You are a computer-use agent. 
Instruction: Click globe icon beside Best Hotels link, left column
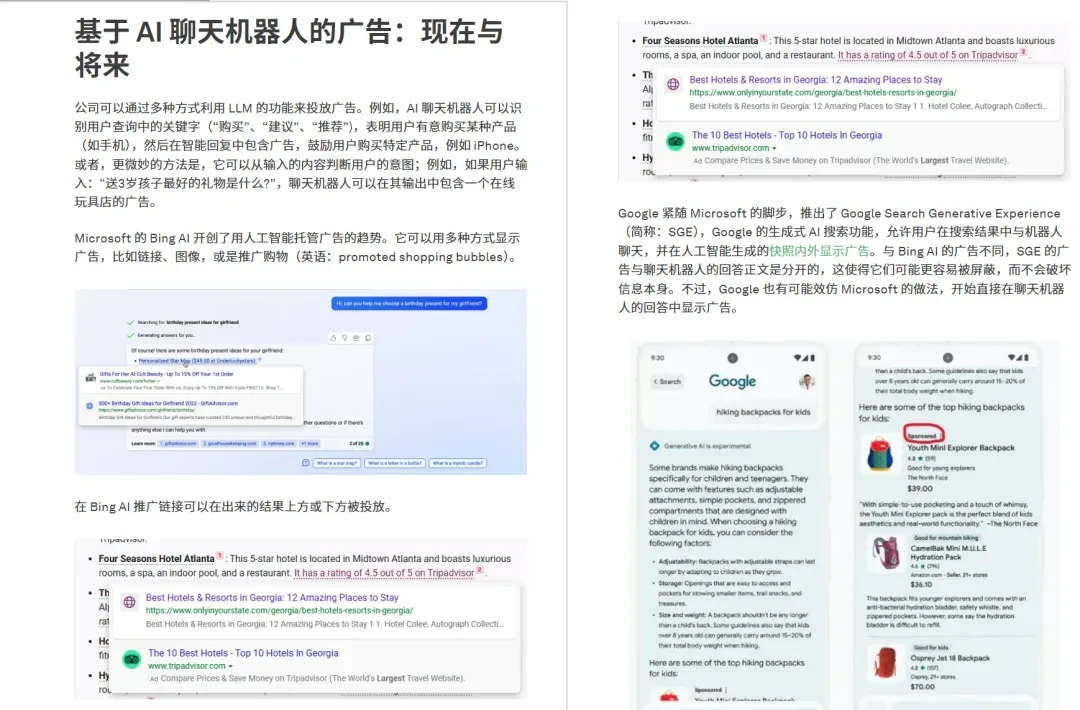coord(129,602)
